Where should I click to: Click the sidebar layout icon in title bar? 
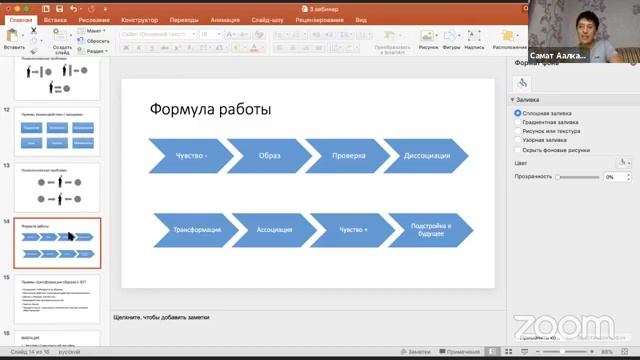click(46, 9)
